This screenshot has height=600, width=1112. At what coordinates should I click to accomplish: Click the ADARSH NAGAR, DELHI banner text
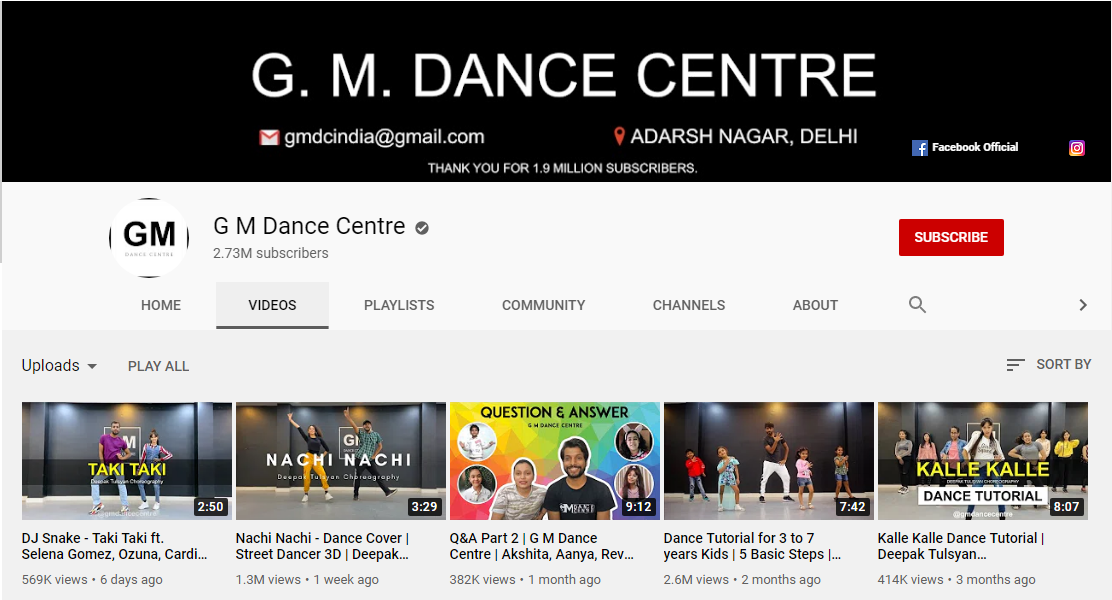click(744, 136)
